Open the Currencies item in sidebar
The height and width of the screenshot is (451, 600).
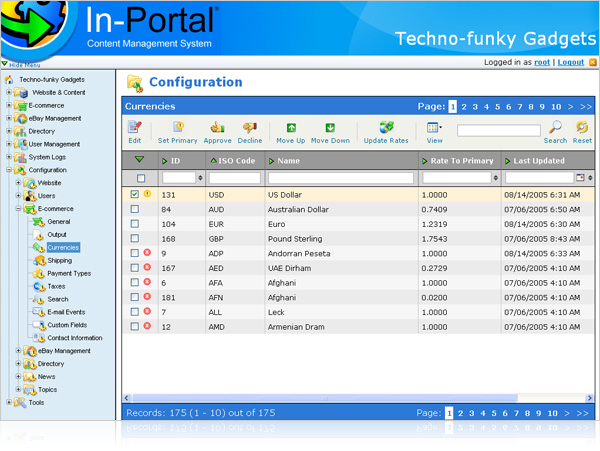(63, 247)
